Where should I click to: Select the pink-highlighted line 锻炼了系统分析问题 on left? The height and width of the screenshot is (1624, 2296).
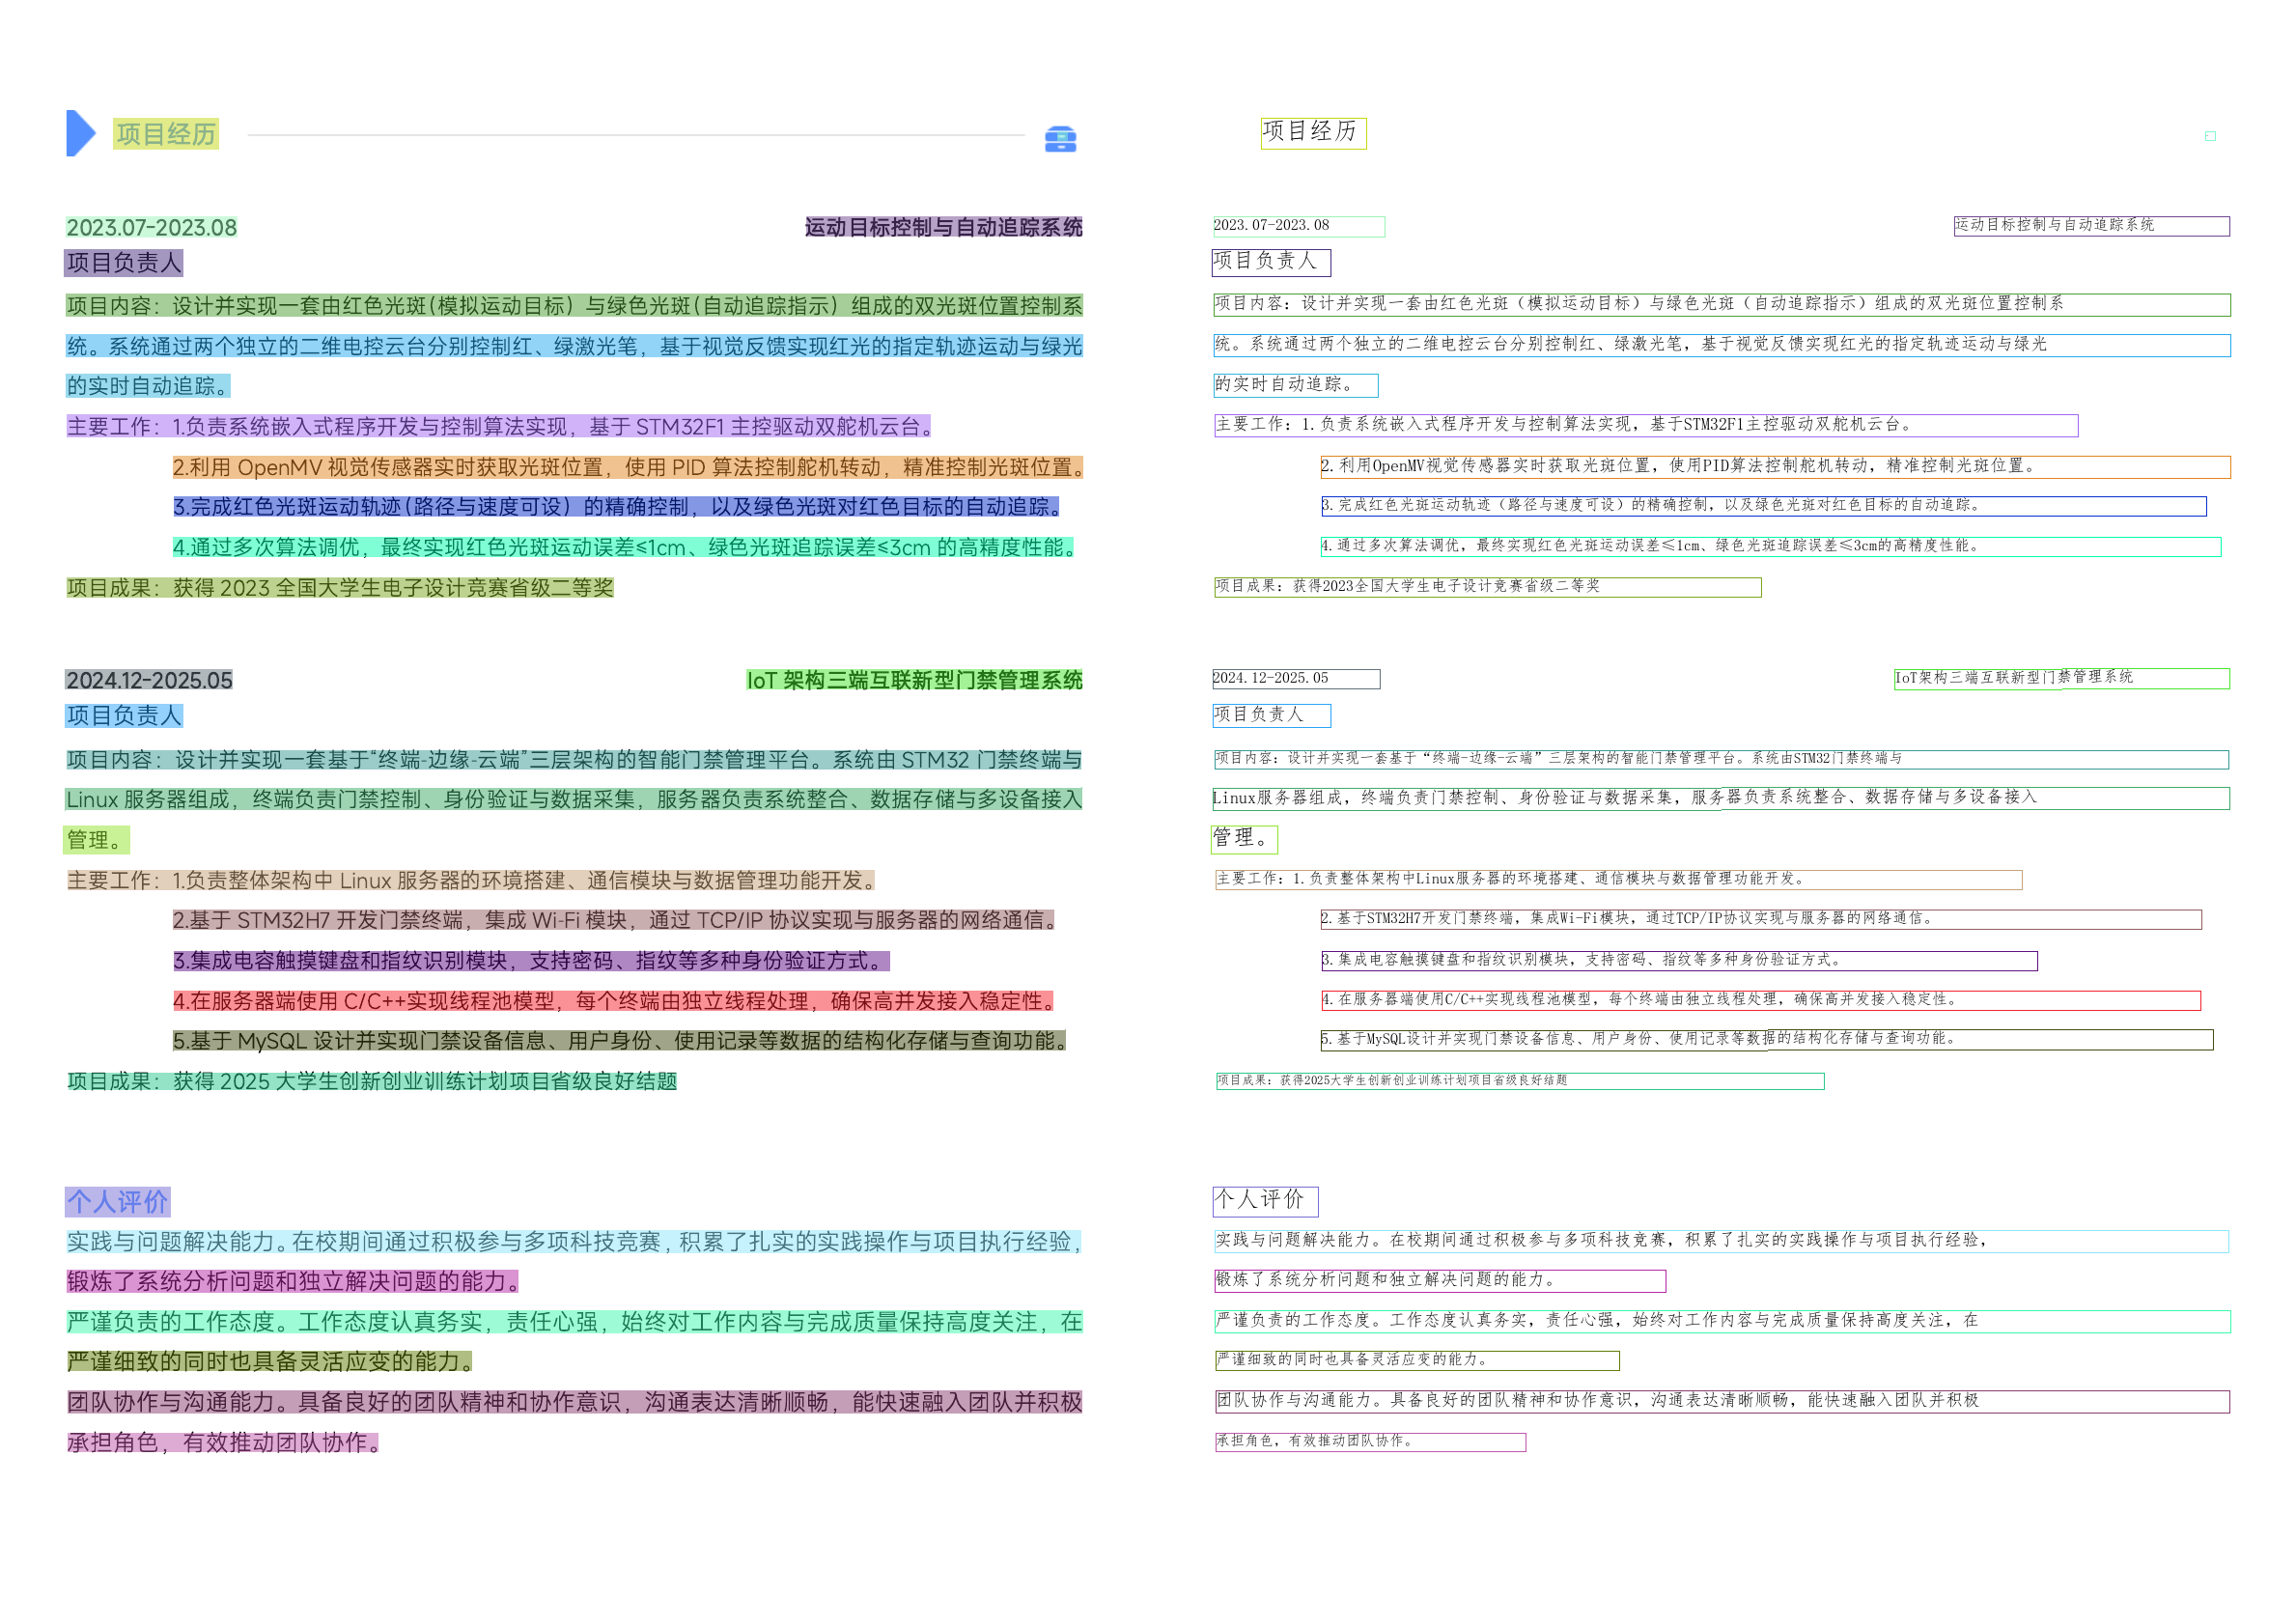(293, 1281)
